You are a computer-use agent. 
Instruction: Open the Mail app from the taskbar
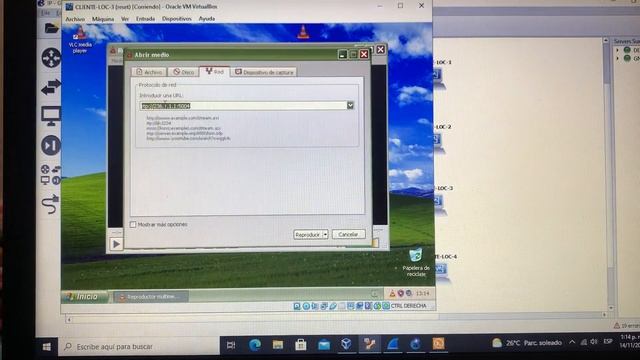324,345
